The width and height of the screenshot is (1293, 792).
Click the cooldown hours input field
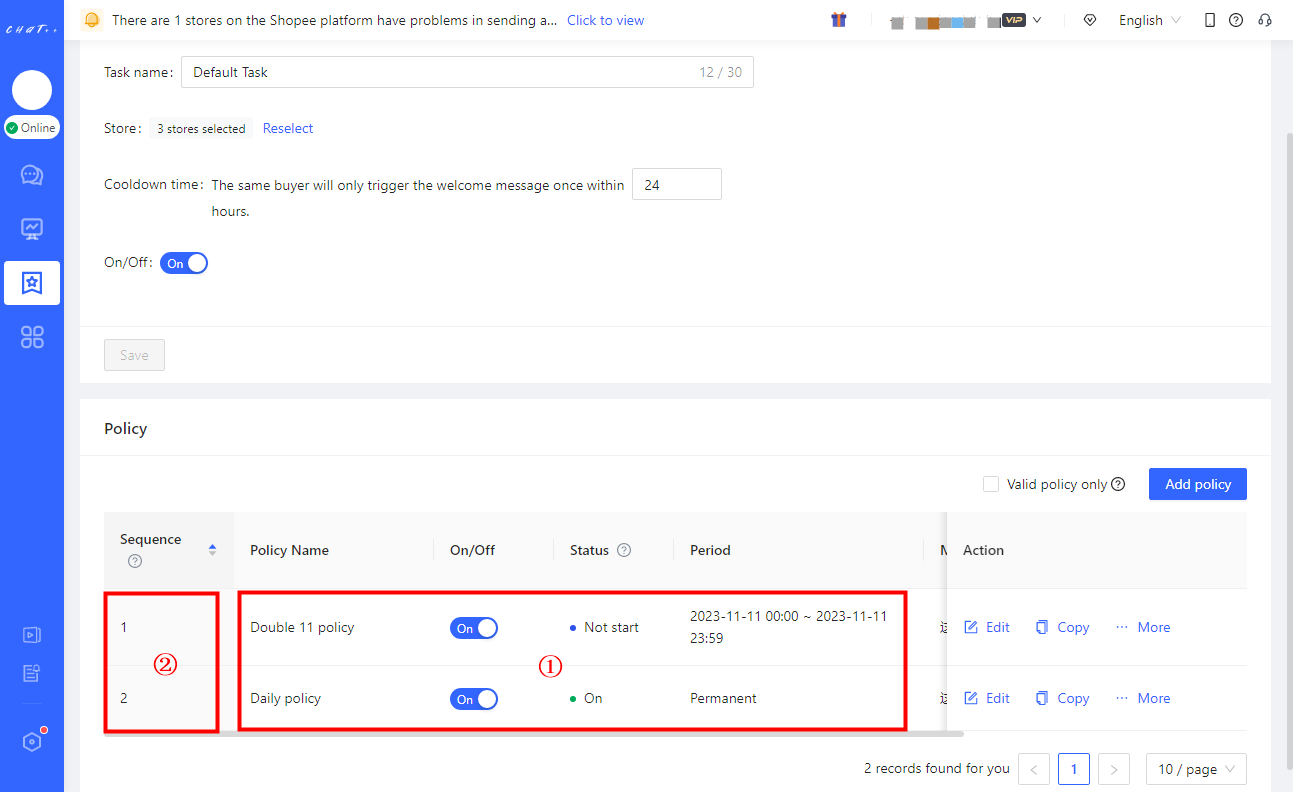tap(677, 185)
